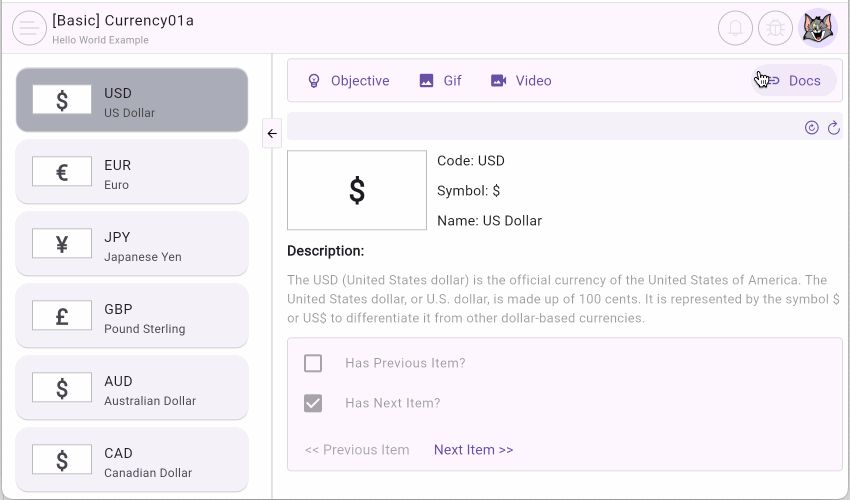
Task: Click the Previous Item link
Action: tap(357, 450)
